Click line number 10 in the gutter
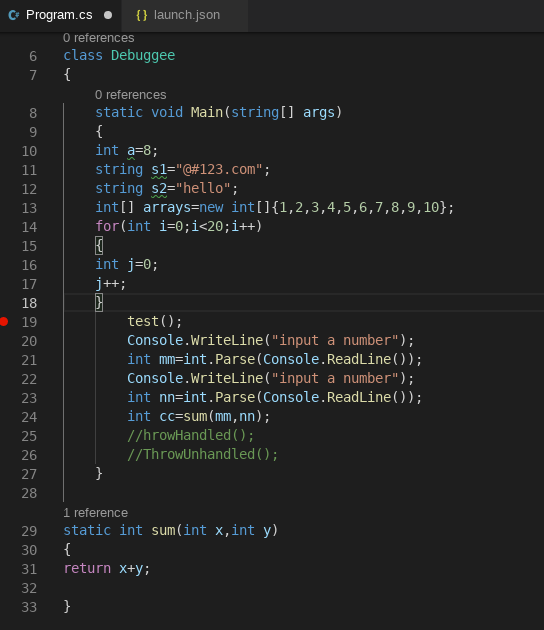The width and height of the screenshot is (544, 630). (x=29, y=151)
